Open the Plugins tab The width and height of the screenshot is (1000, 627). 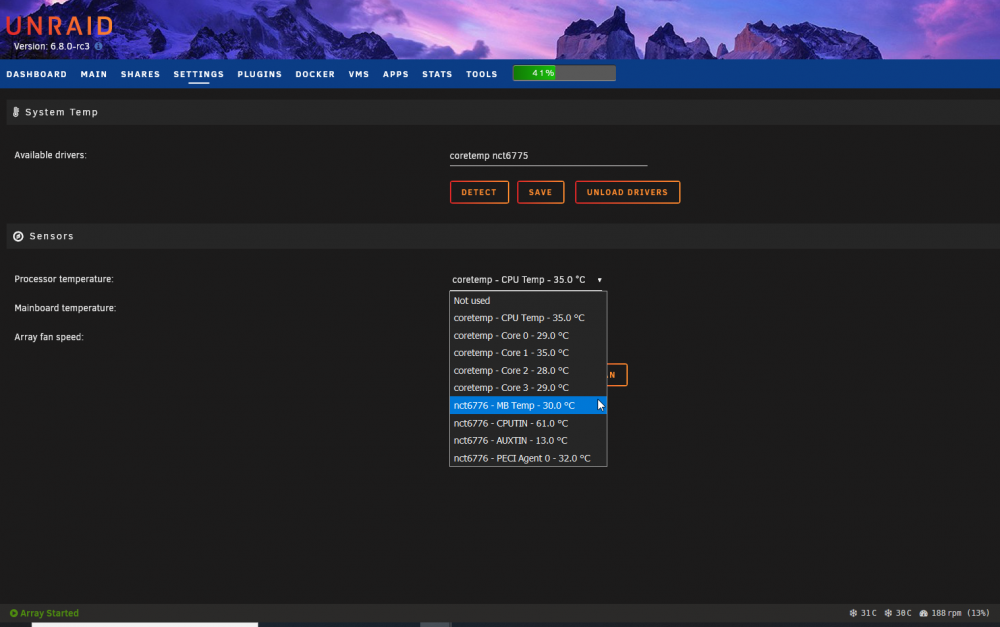point(260,74)
